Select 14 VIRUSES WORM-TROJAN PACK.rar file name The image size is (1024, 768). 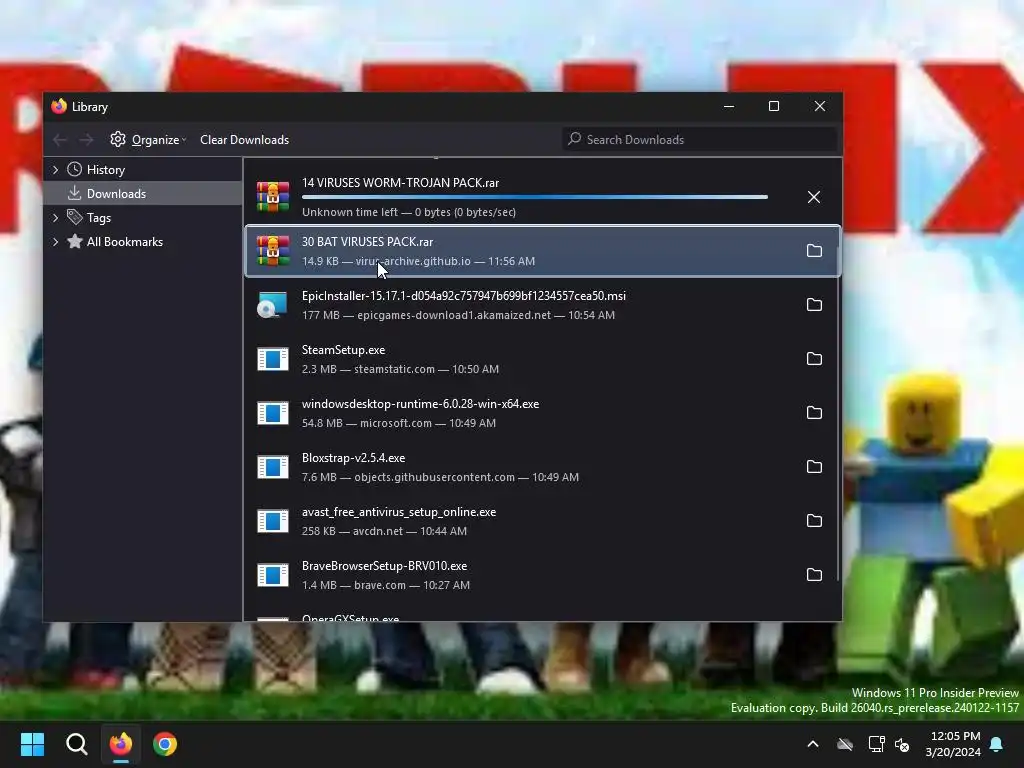pos(400,183)
